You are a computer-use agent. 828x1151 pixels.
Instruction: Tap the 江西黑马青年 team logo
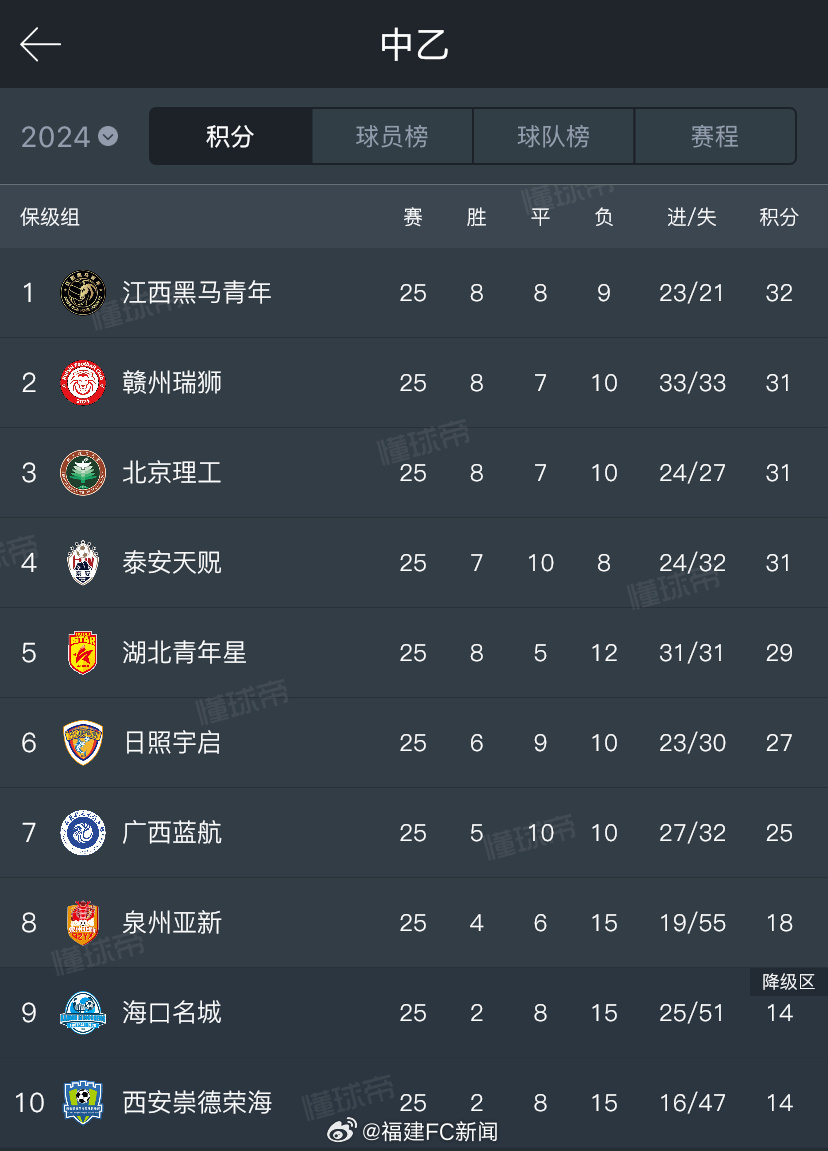pyautogui.click(x=83, y=293)
